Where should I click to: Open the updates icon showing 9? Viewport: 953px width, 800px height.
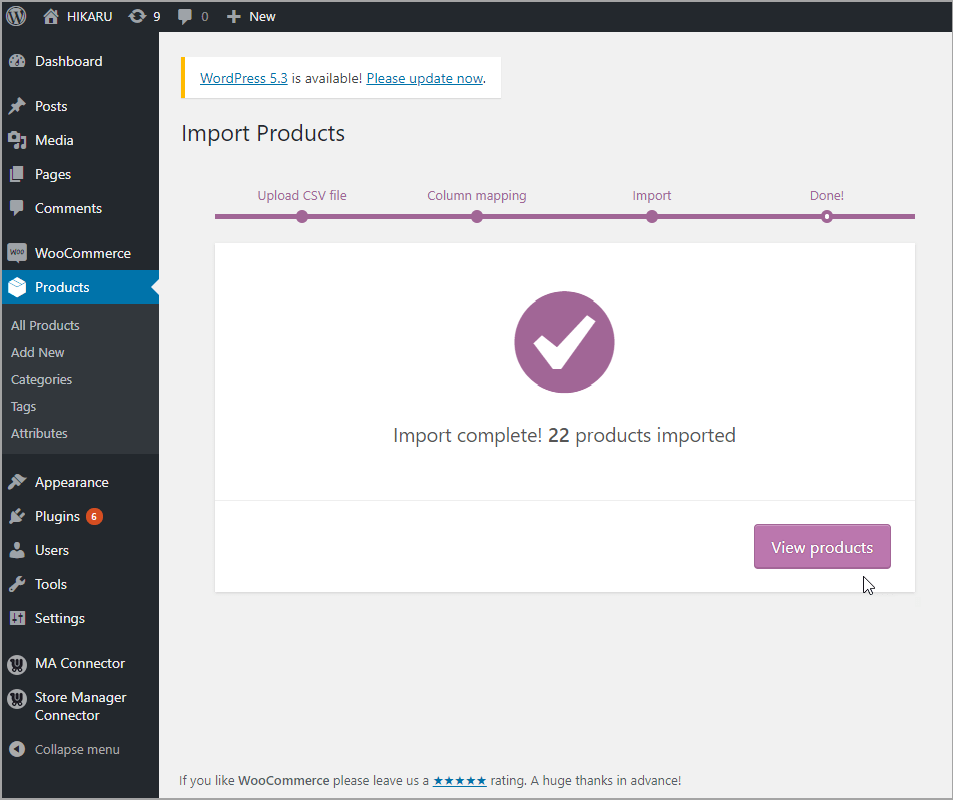click(137, 16)
